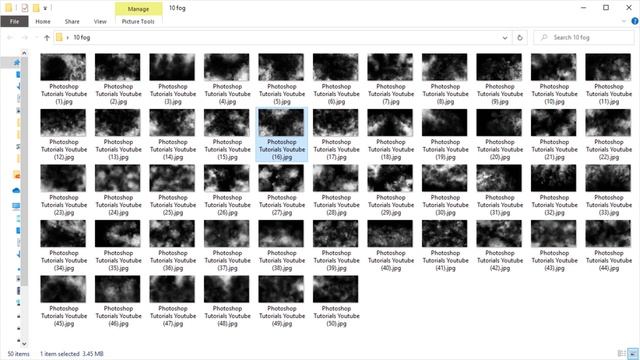Screen dimensions: 640x360
Task: Select thumbnail Photoshop Tutorials Youtube (1).jpg
Action: [63, 67]
